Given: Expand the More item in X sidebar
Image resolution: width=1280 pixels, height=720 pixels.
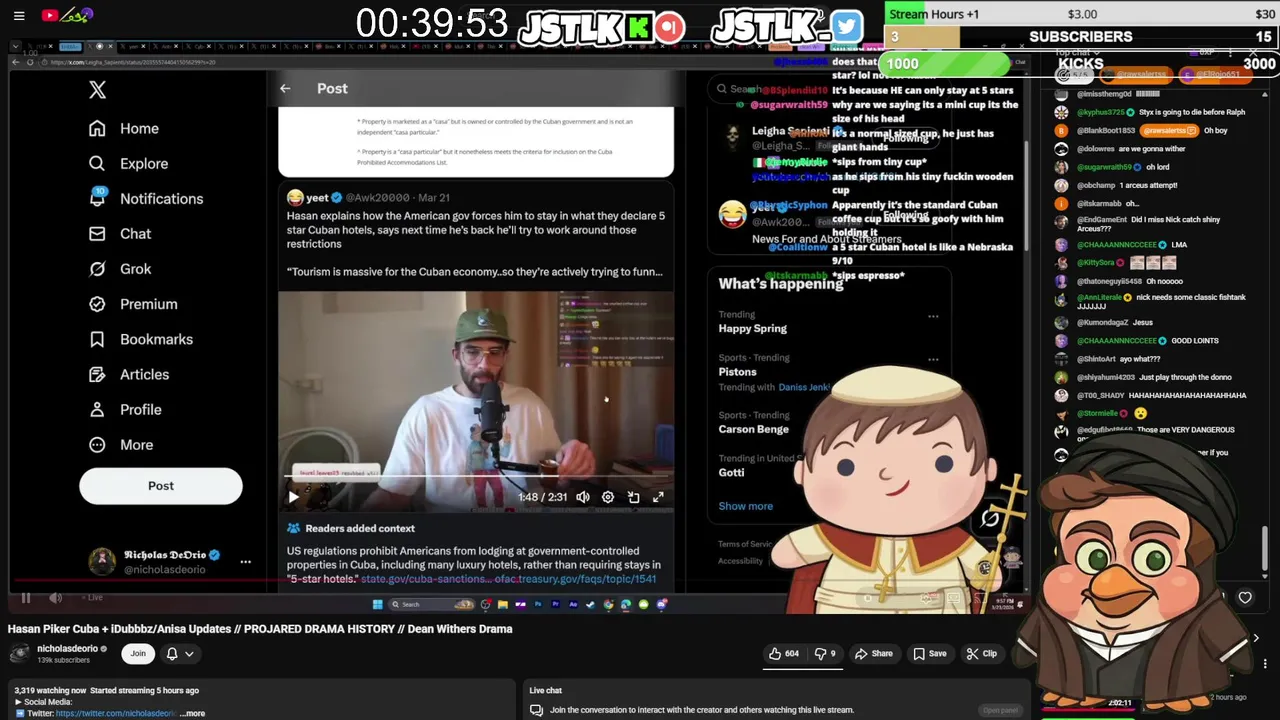Looking at the screenshot, I should click(x=121, y=445).
